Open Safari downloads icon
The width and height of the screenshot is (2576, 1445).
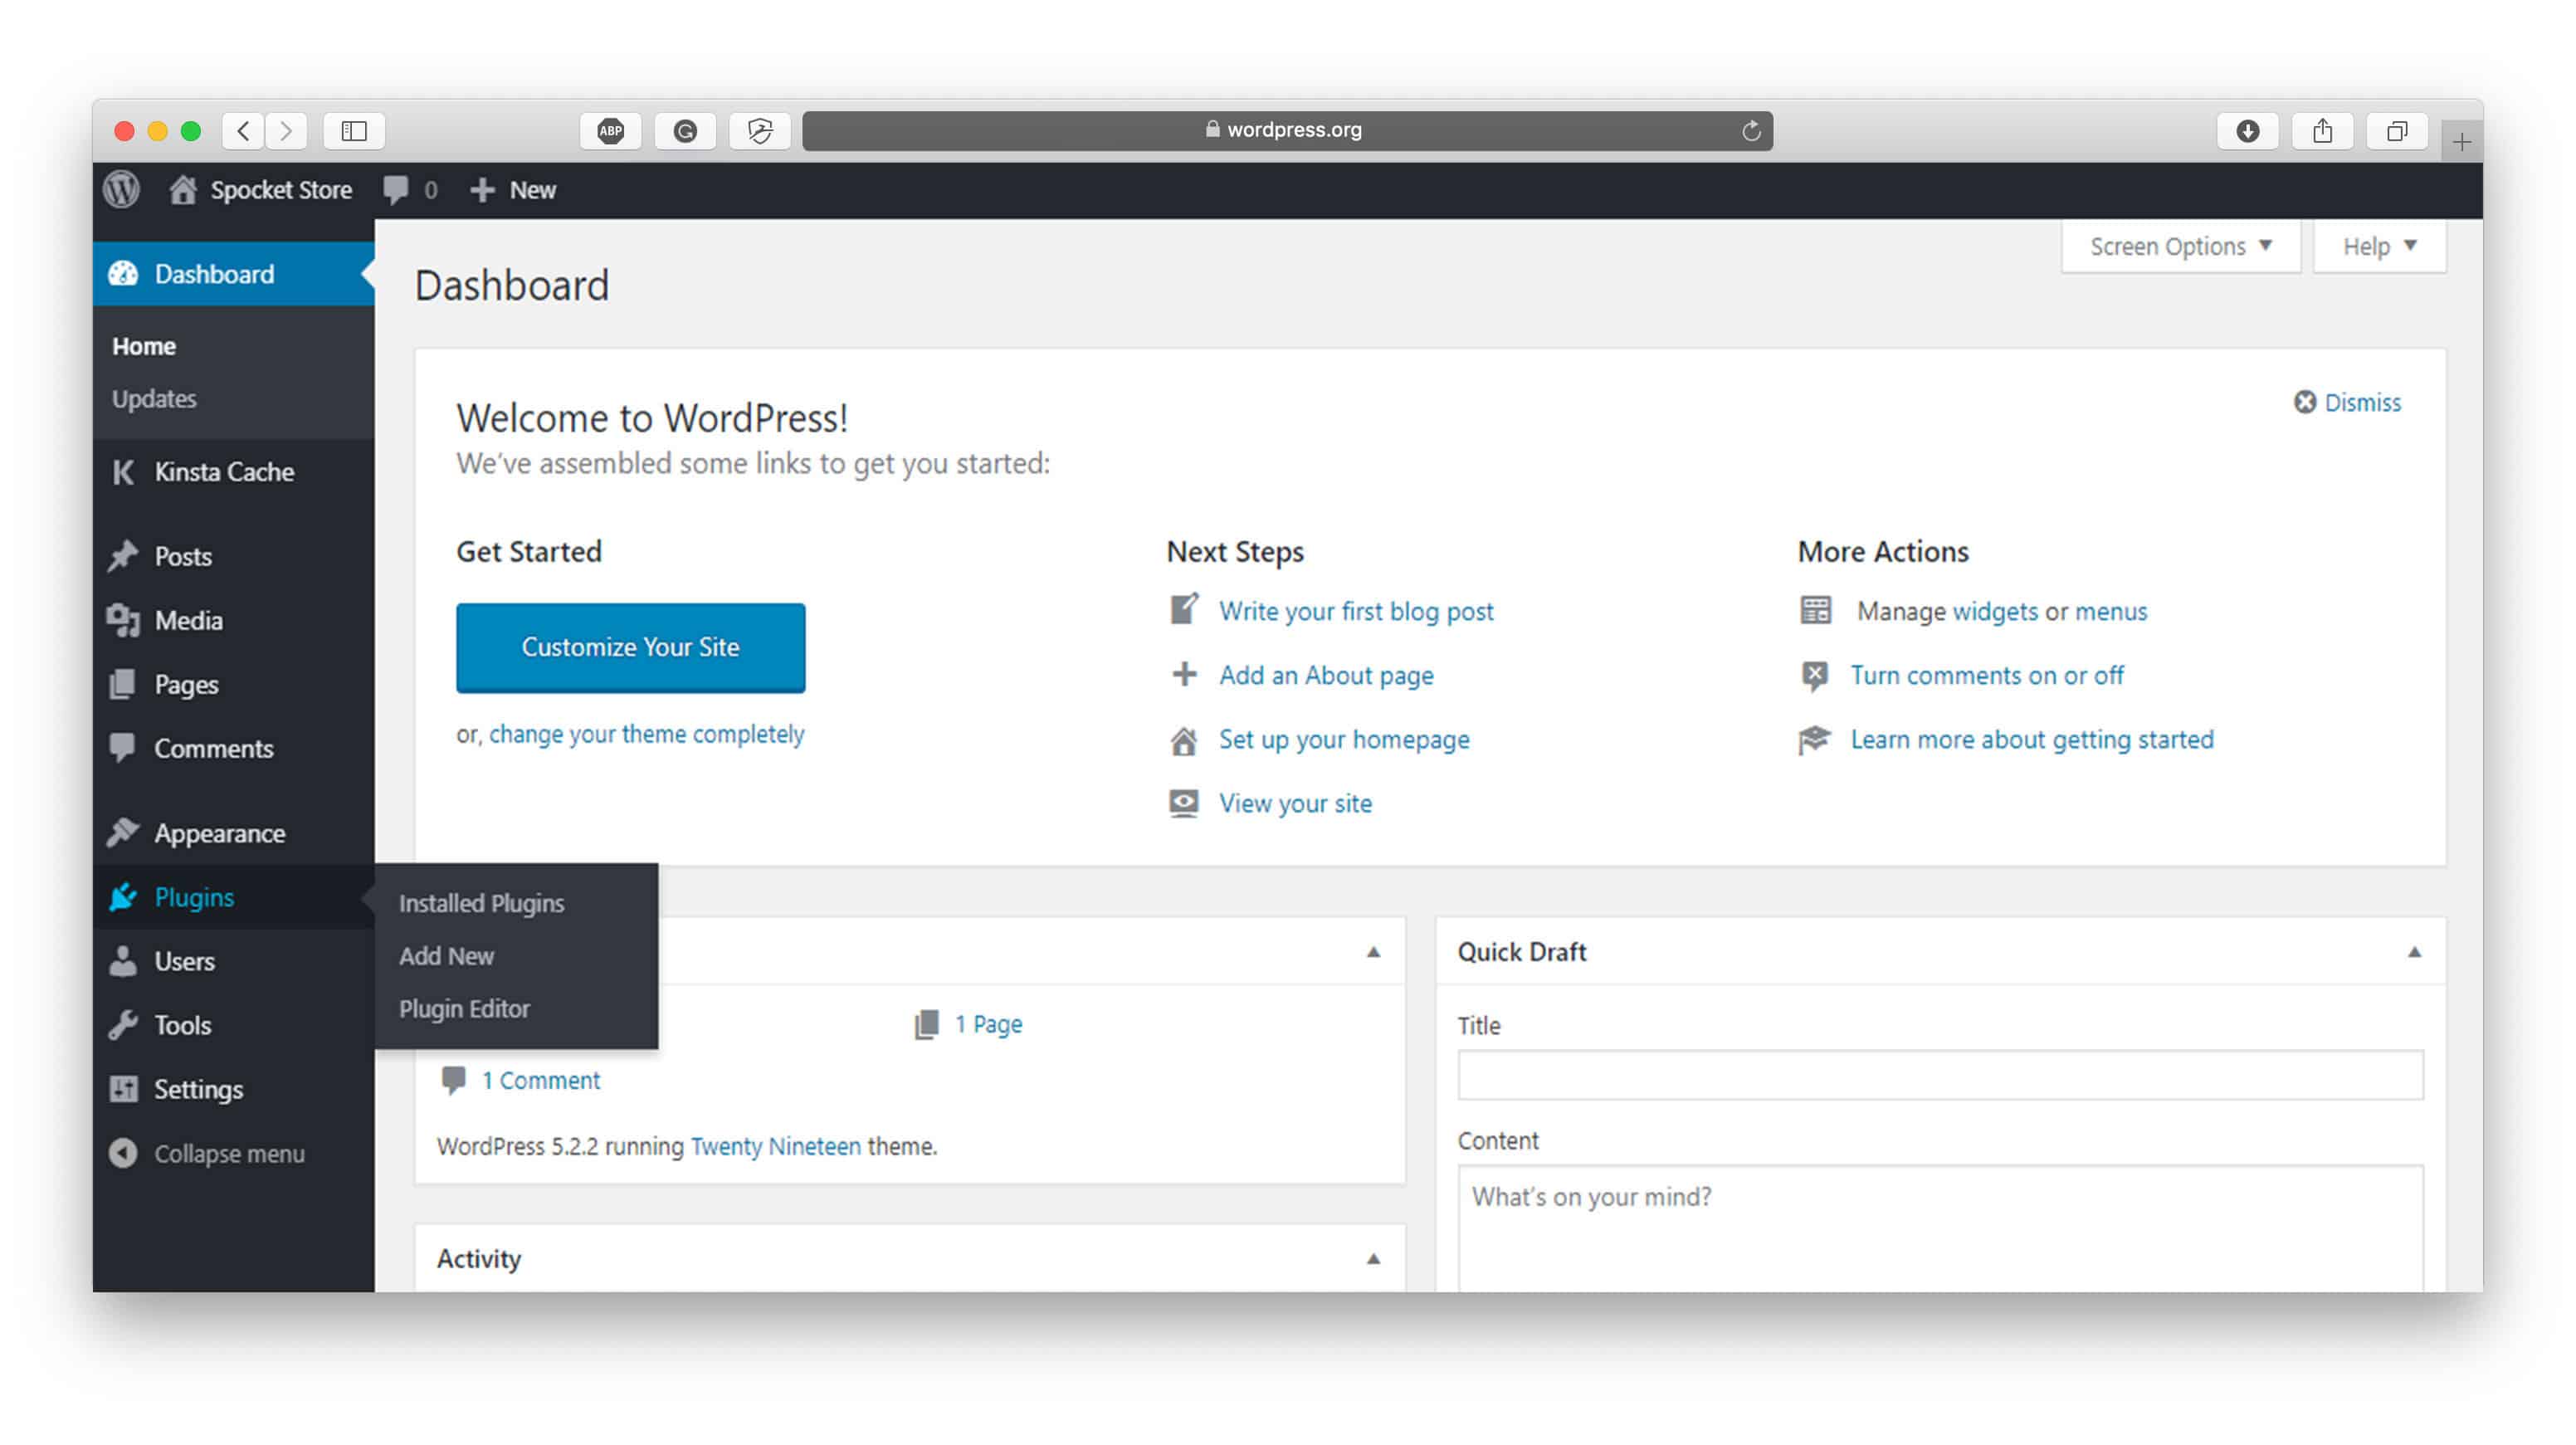[x=2247, y=131]
